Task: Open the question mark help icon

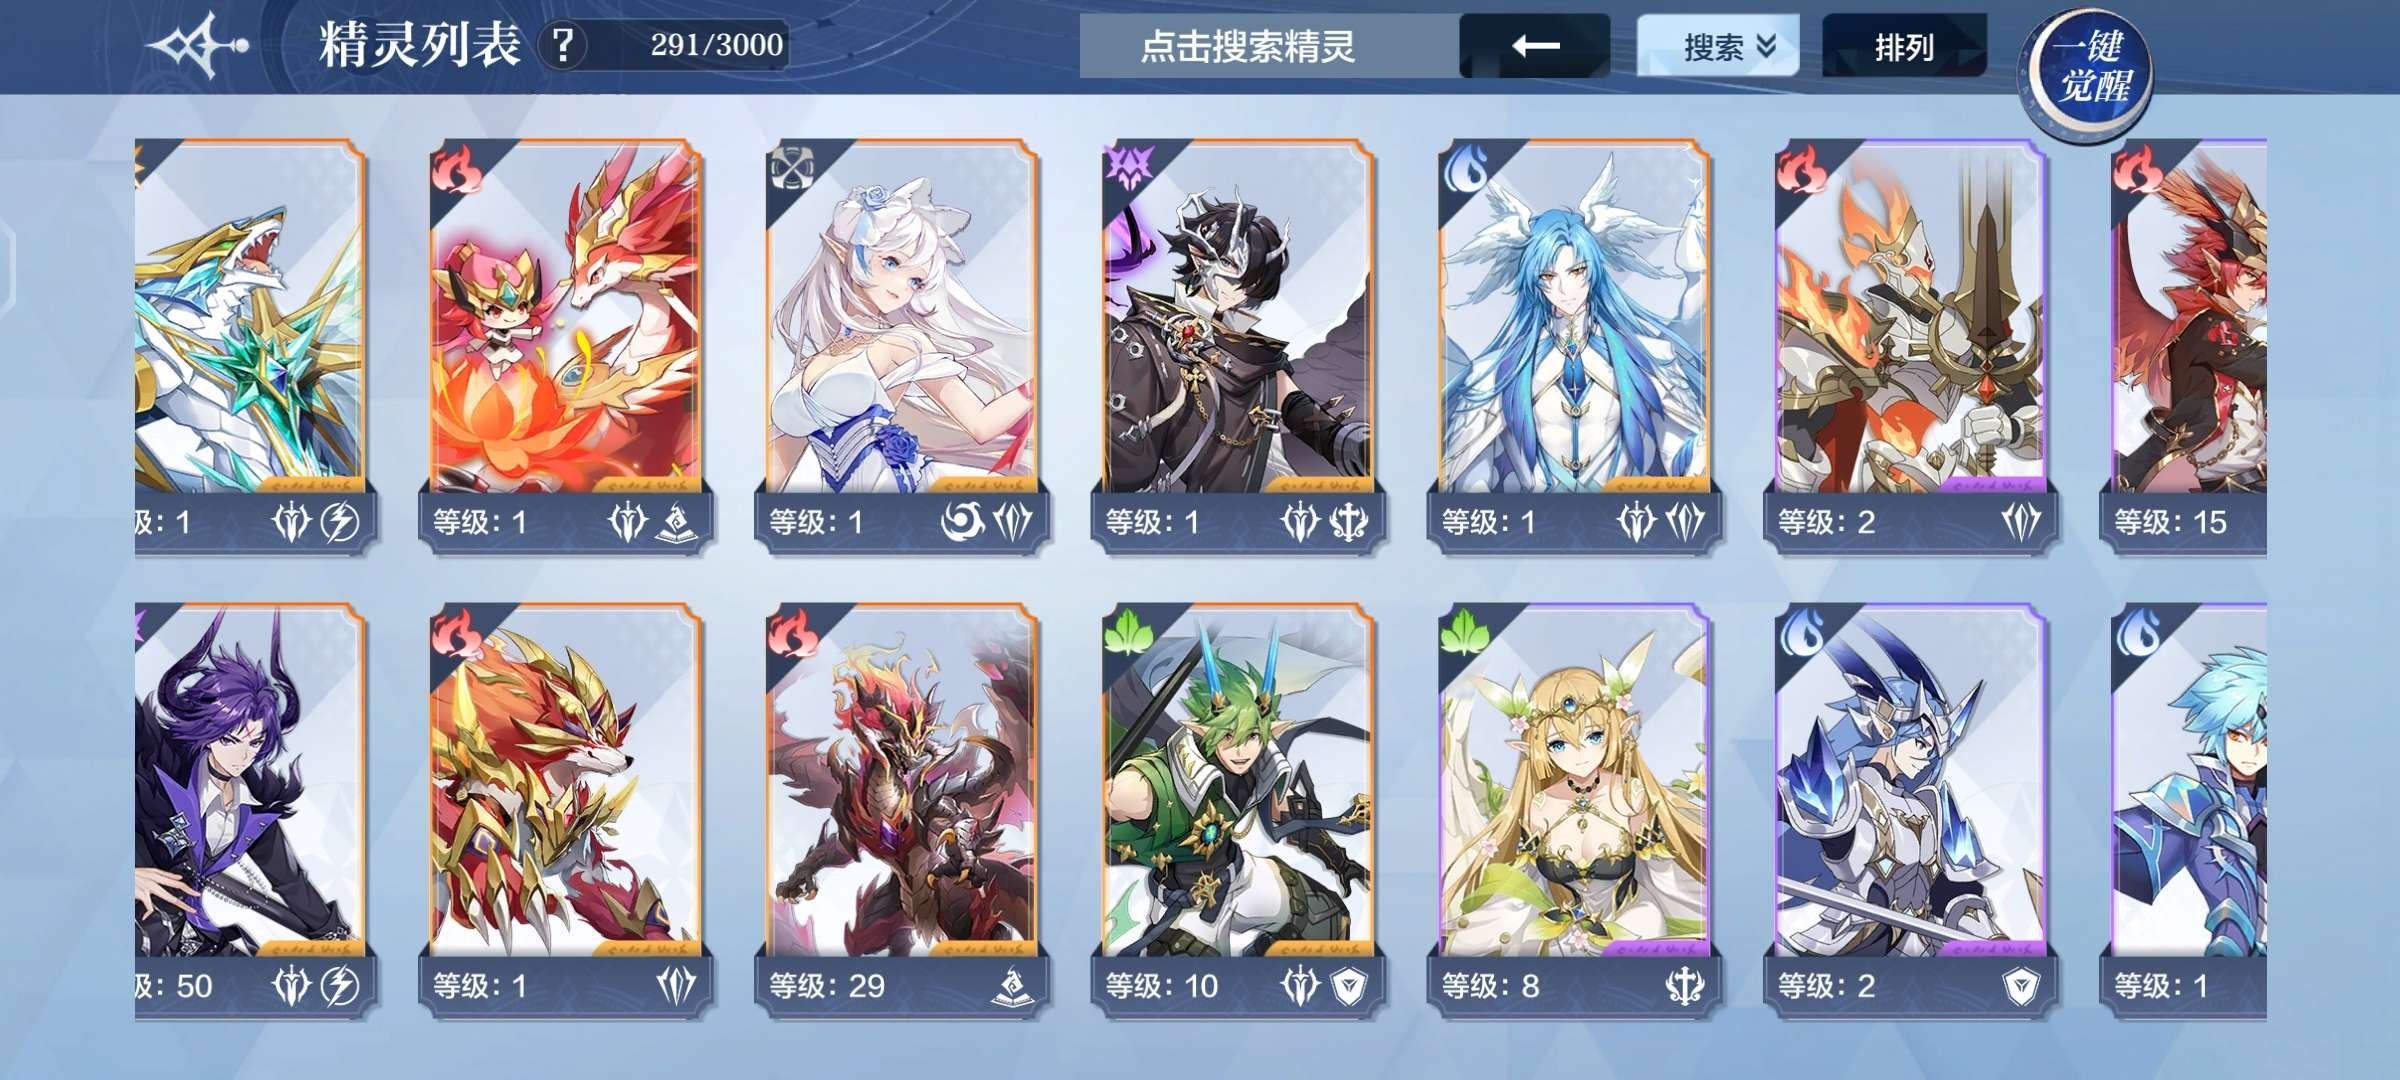Action: pos(564,45)
